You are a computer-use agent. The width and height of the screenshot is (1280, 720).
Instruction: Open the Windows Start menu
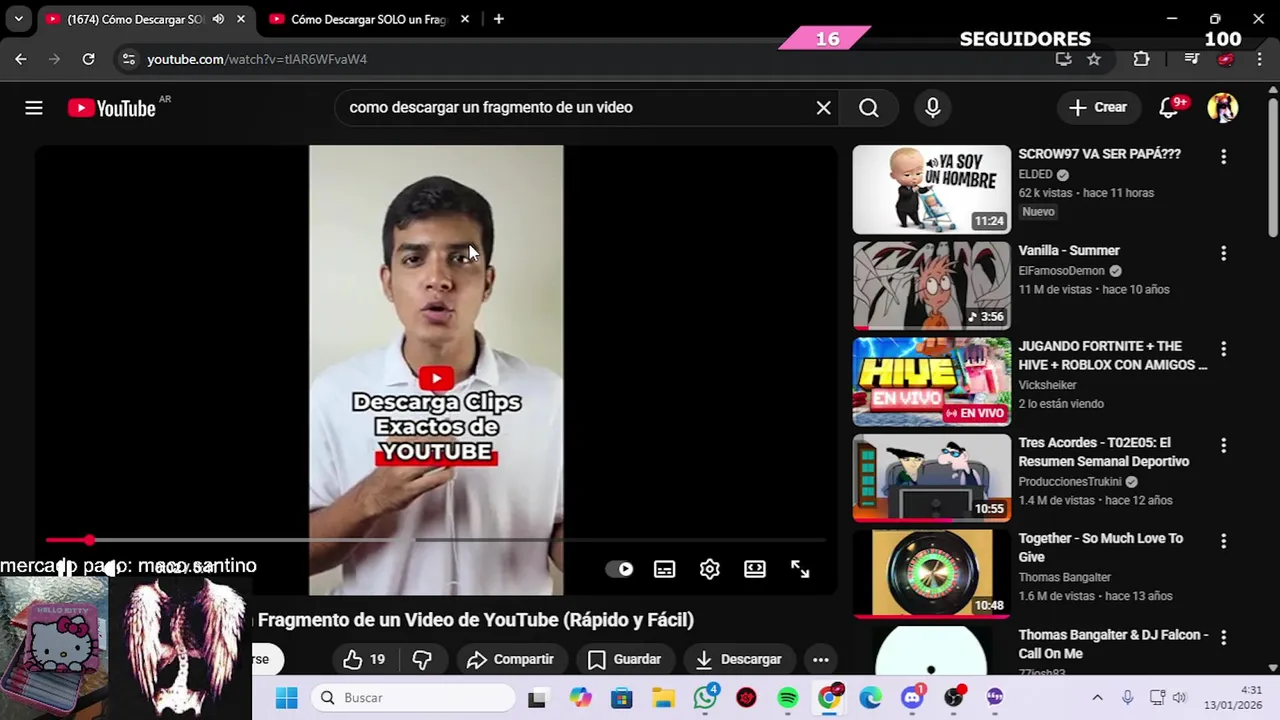[287, 698]
